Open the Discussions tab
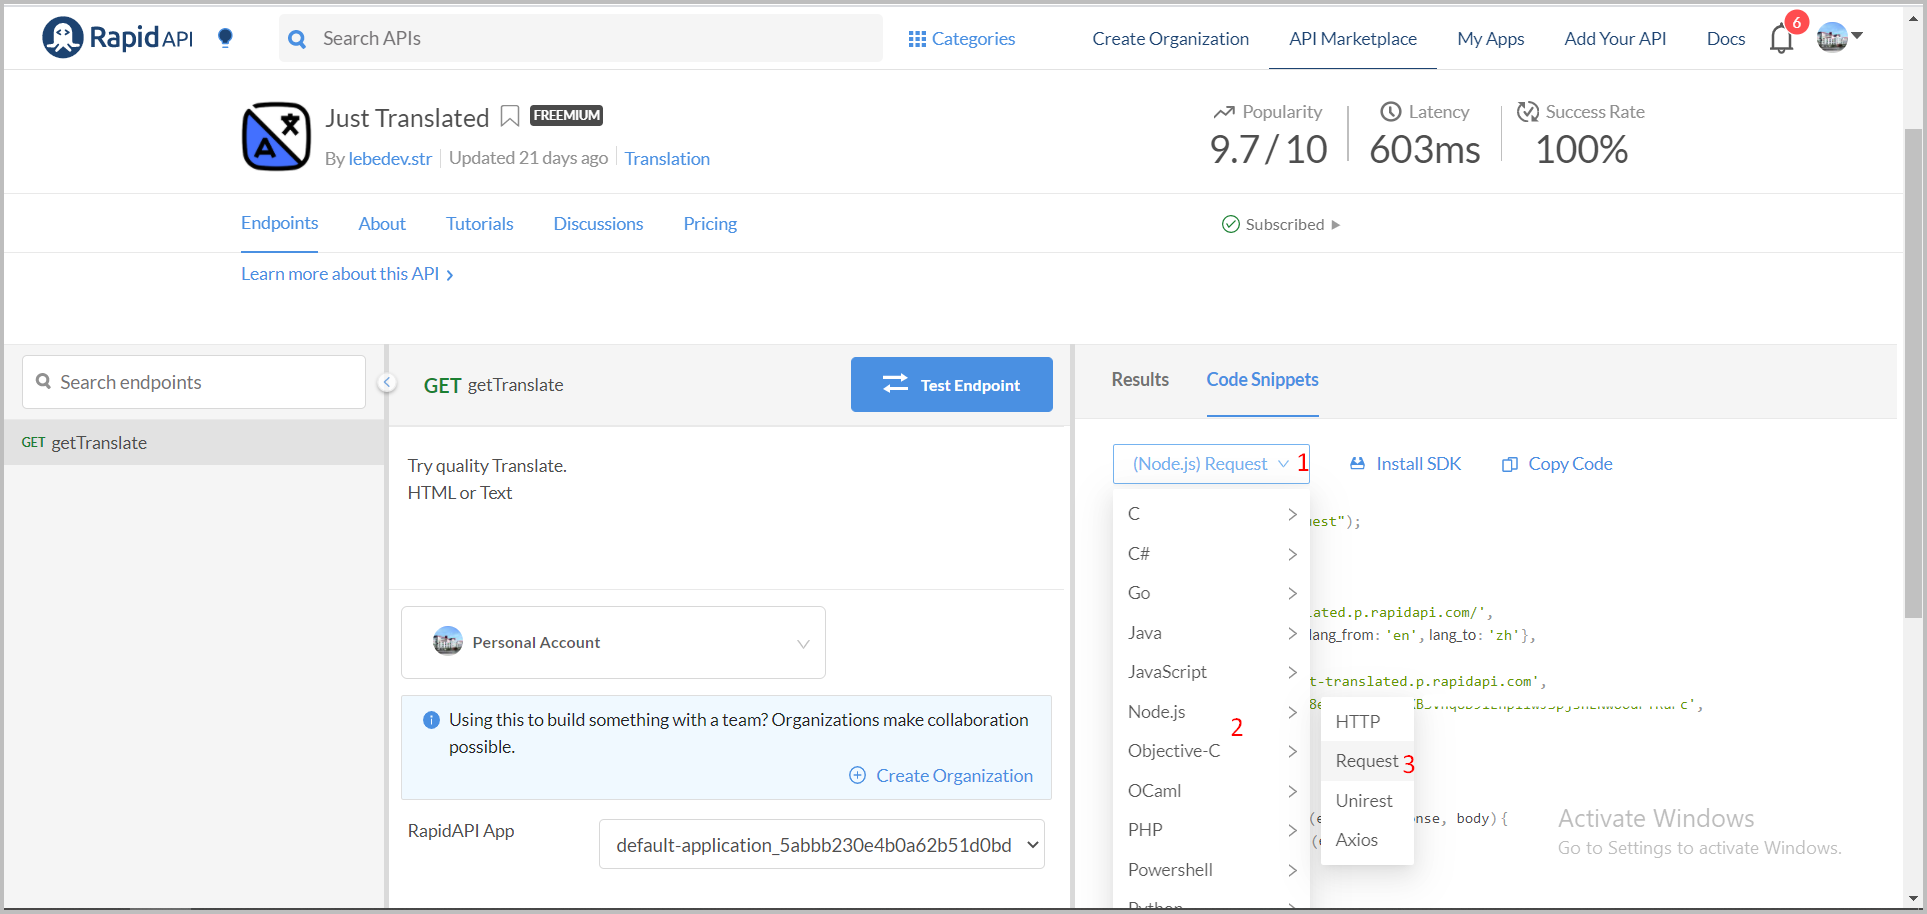The height and width of the screenshot is (914, 1927). click(598, 224)
